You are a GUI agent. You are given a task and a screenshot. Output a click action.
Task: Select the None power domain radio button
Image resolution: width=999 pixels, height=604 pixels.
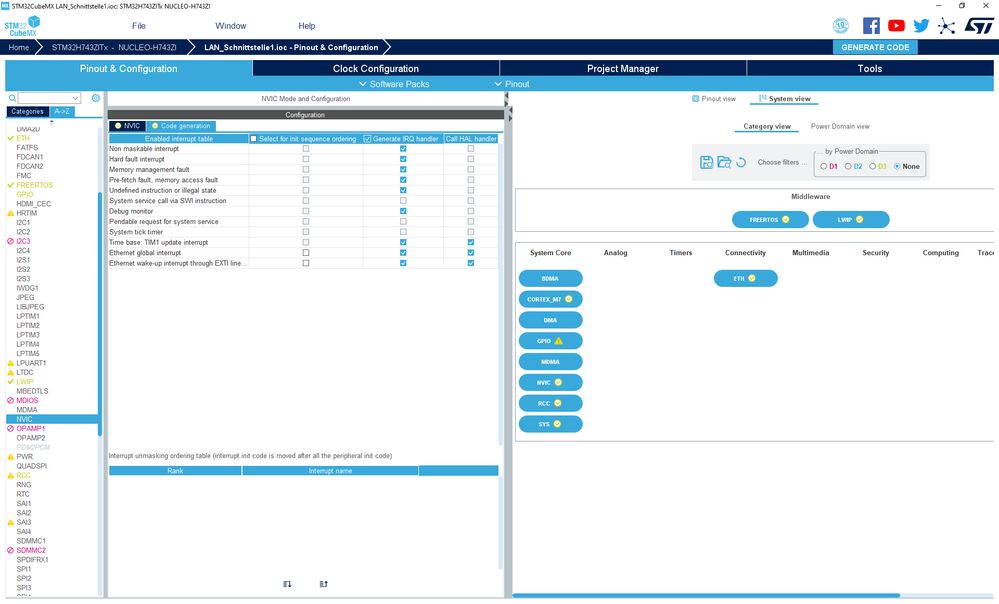pyautogui.click(x=897, y=166)
